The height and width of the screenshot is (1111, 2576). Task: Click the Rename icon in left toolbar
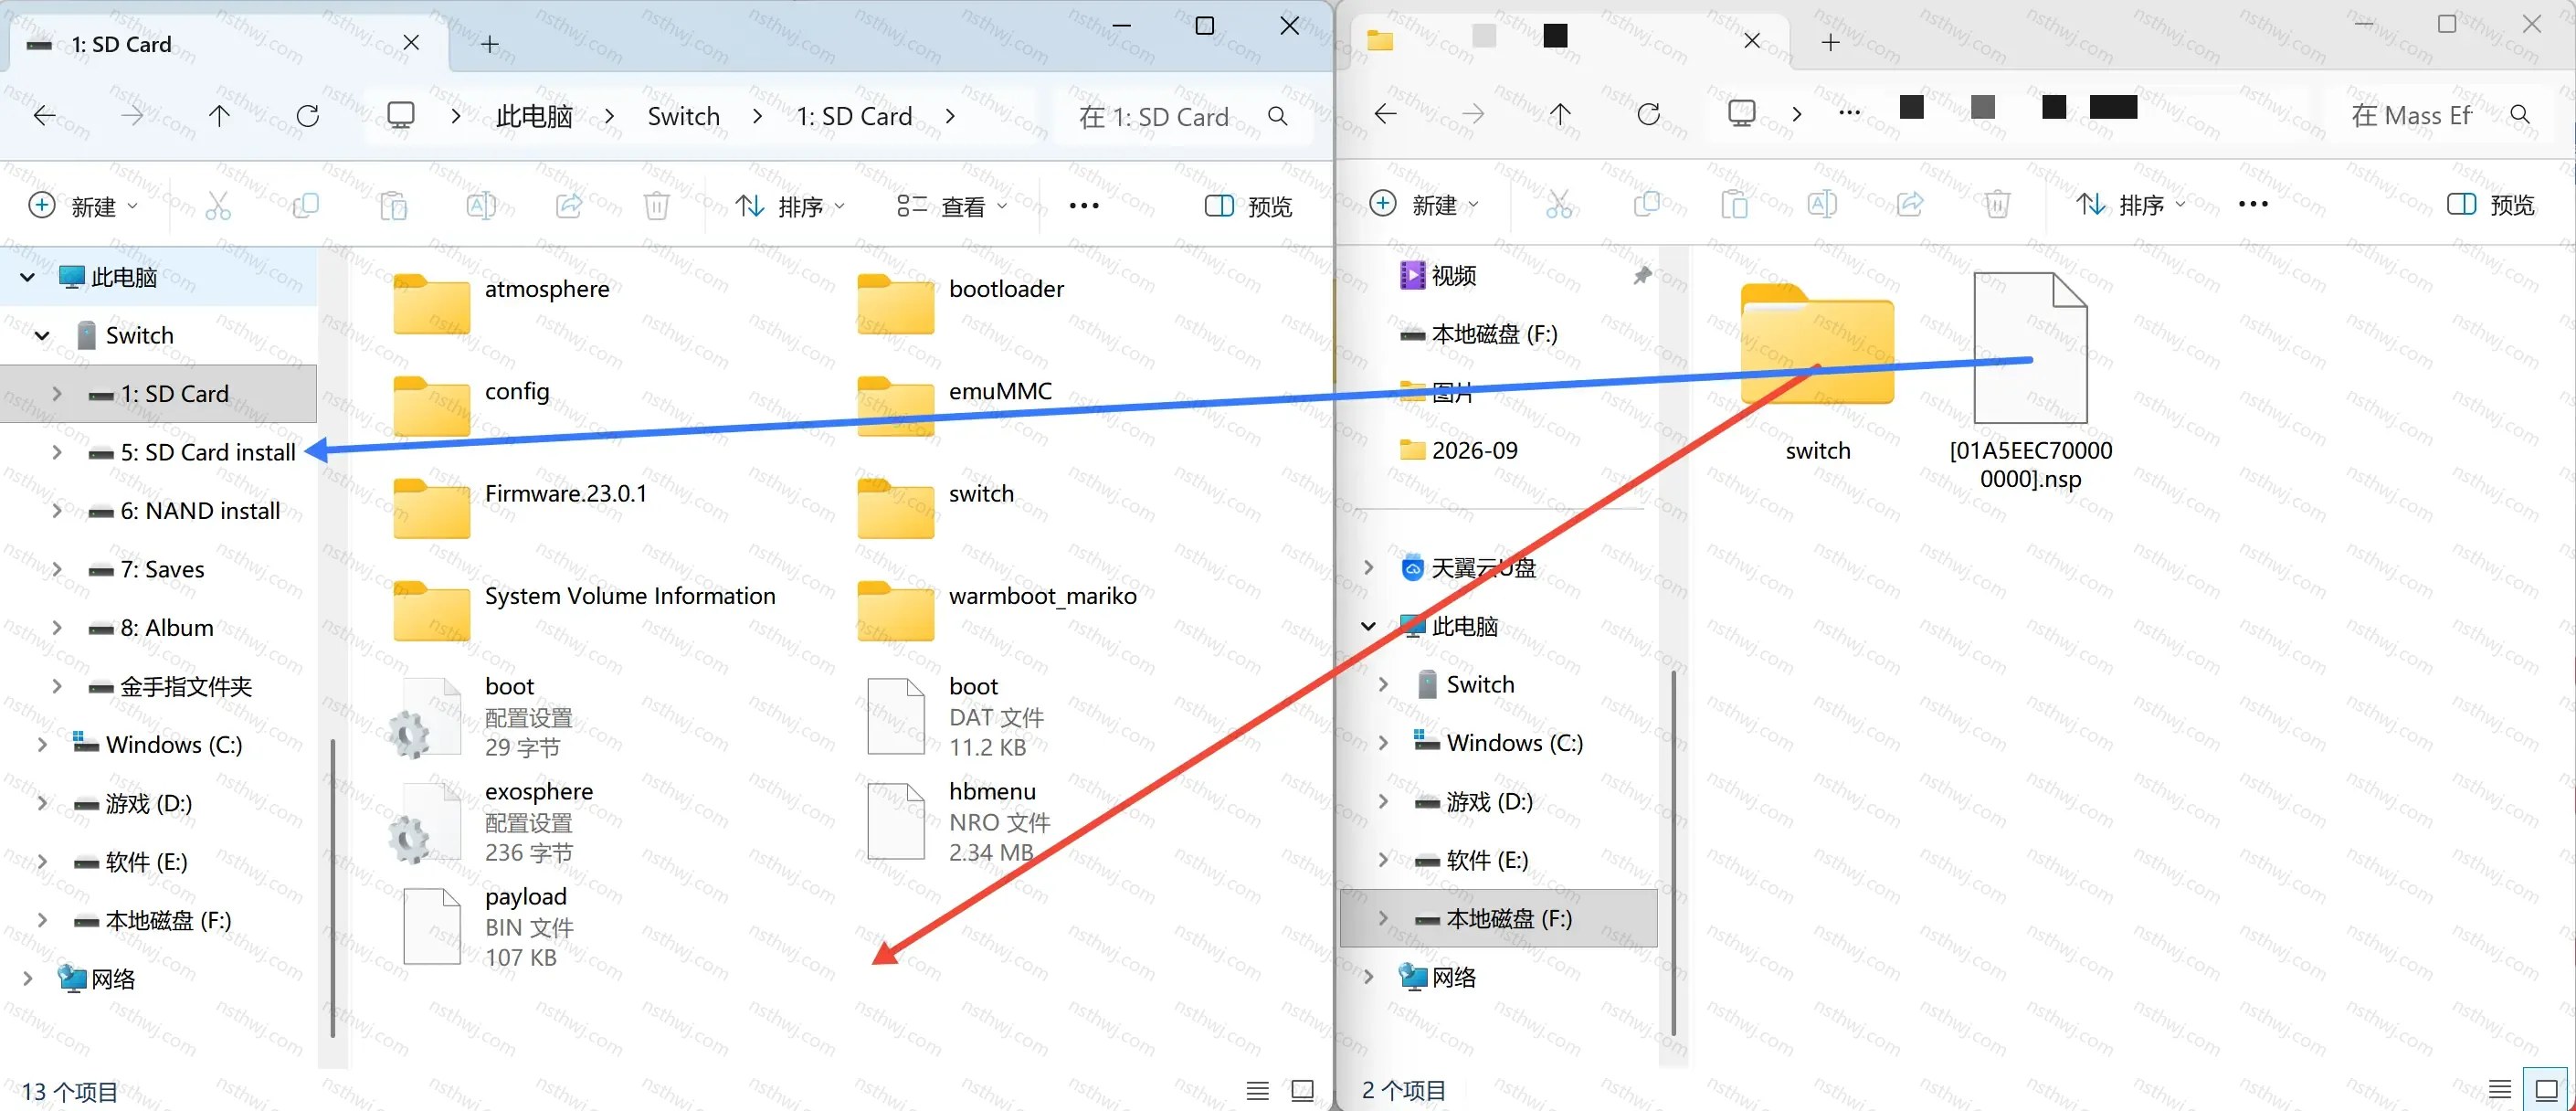[x=481, y=206]
